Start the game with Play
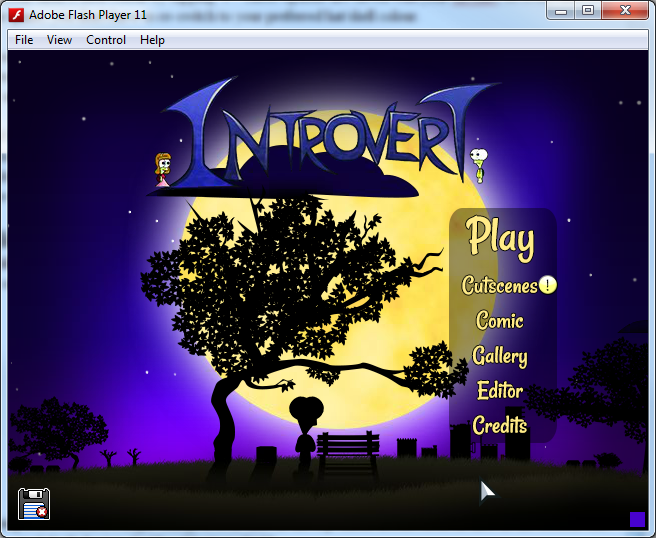The image size is (656, 538). [x=501, y=238]
